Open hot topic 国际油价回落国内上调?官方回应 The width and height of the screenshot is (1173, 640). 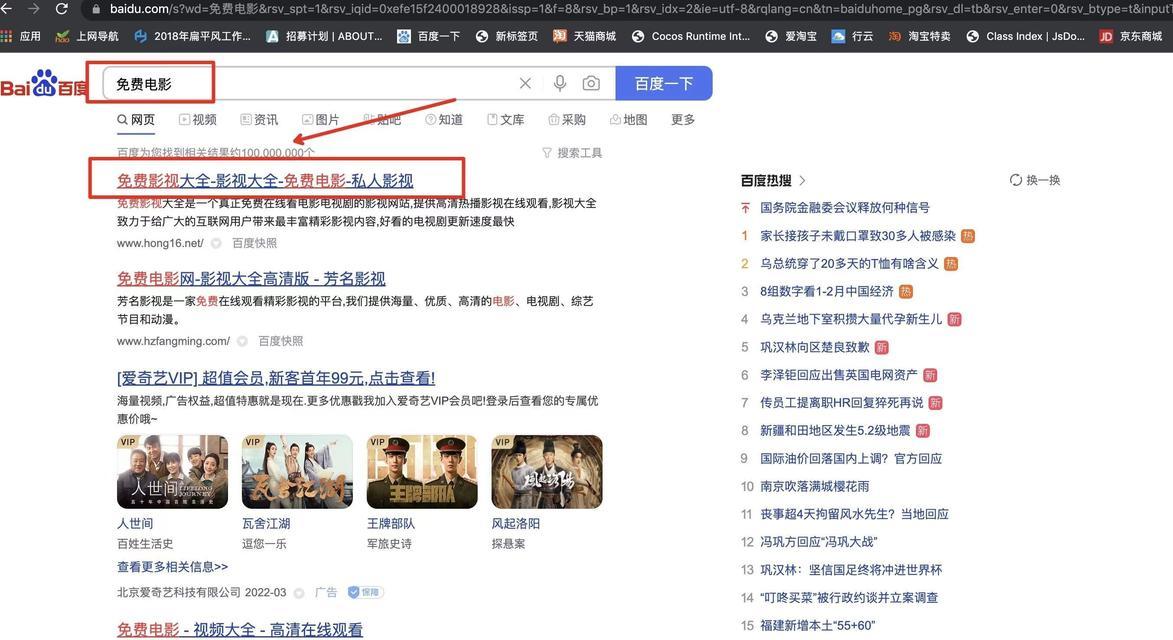coord(851,458)
